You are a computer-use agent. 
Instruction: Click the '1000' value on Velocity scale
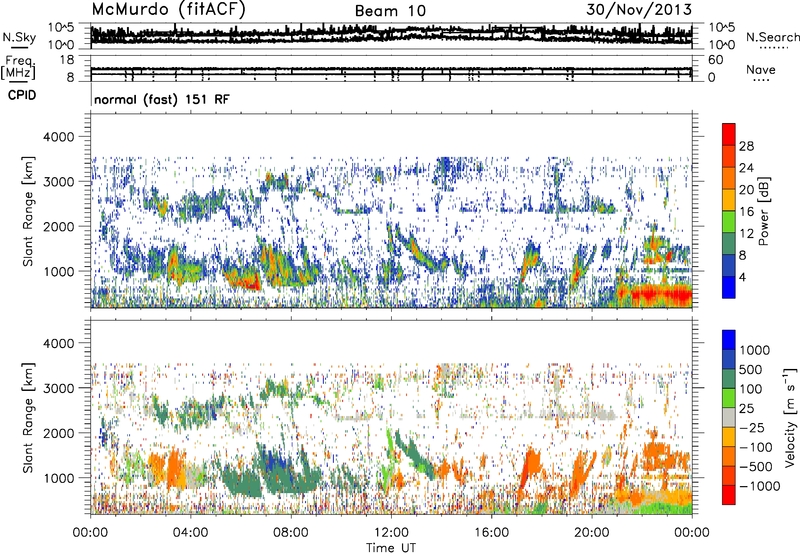[x=755, y=350]
